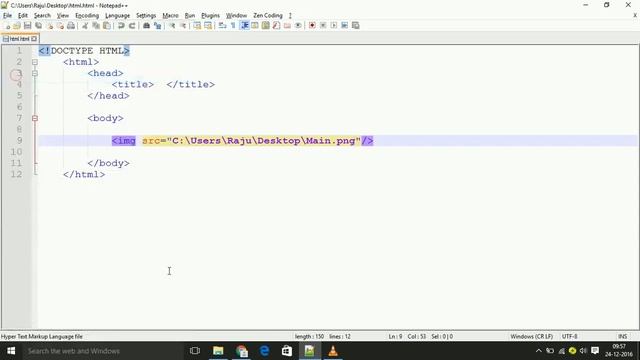This screenshot has width=640, height=360.
Task: Close the html.html tab with its X
Action: (x=34, y=39)
